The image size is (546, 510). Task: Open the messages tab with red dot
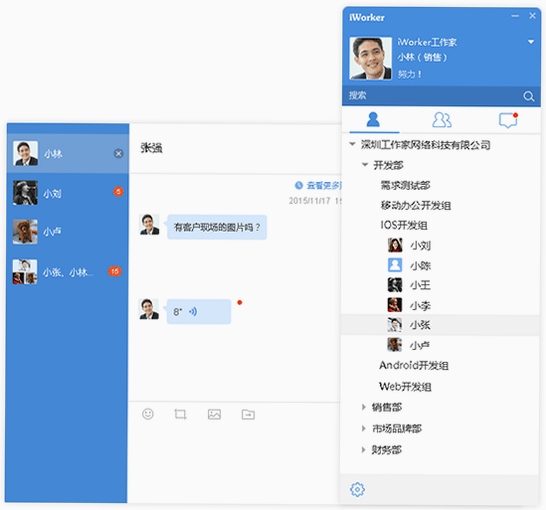tap(508, 120)
